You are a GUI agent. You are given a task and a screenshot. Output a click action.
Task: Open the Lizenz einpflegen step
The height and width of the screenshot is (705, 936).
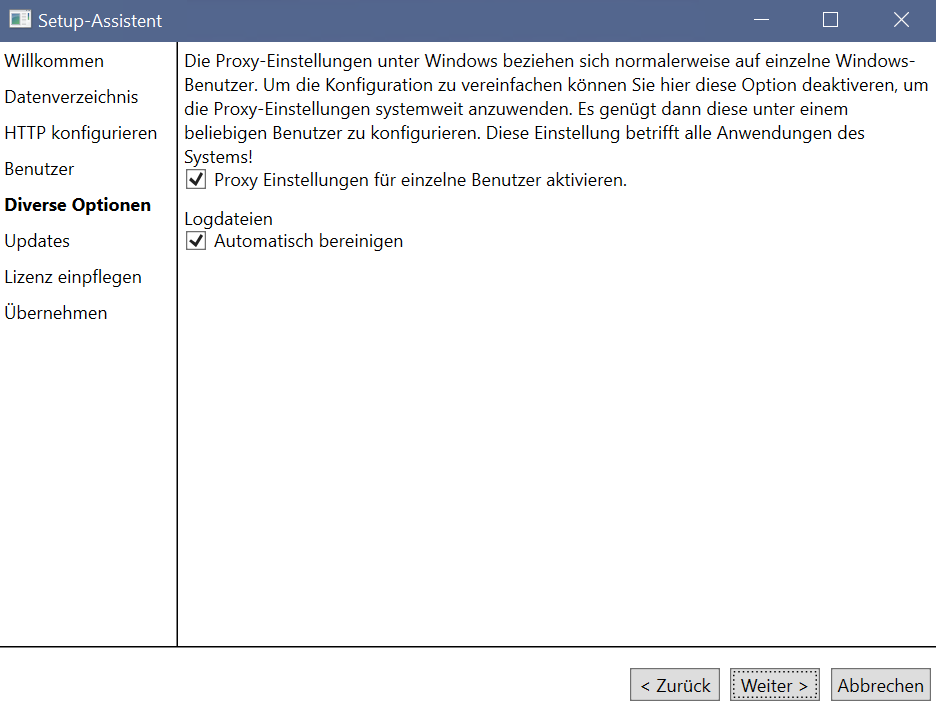(73, 277)
